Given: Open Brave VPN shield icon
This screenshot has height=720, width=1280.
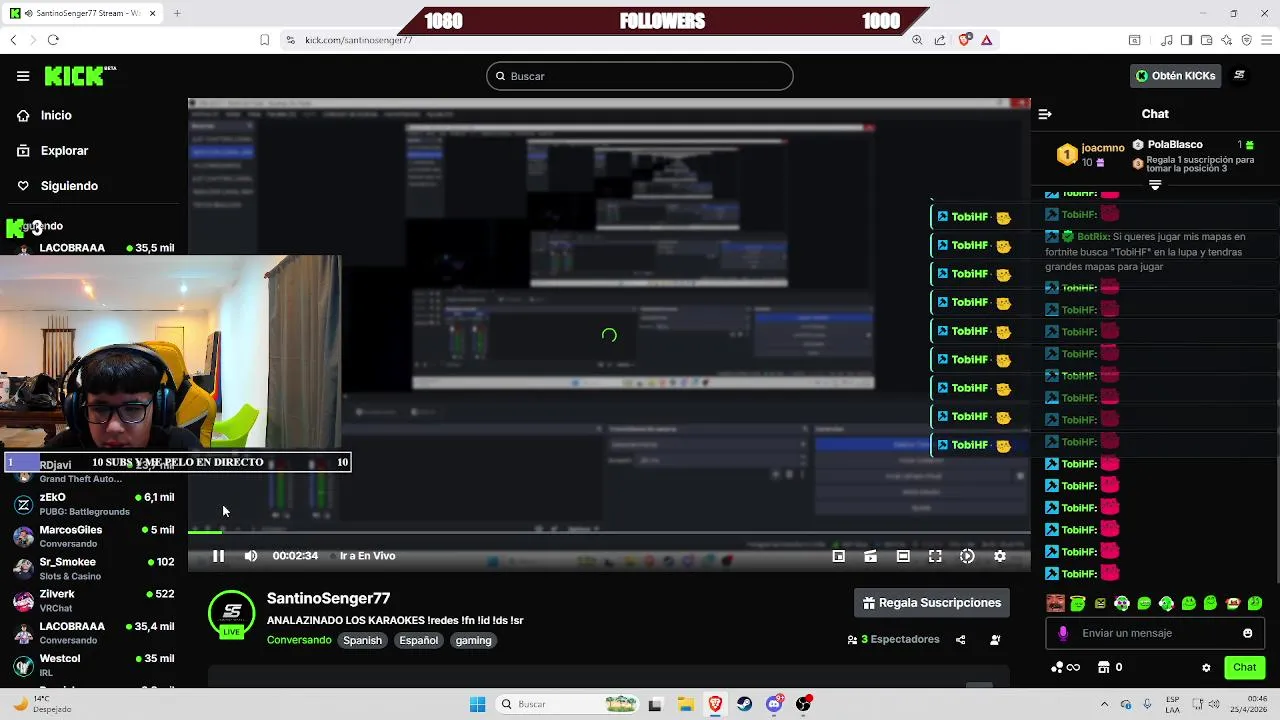Looking at the screenshot, I should [1246, 40].
